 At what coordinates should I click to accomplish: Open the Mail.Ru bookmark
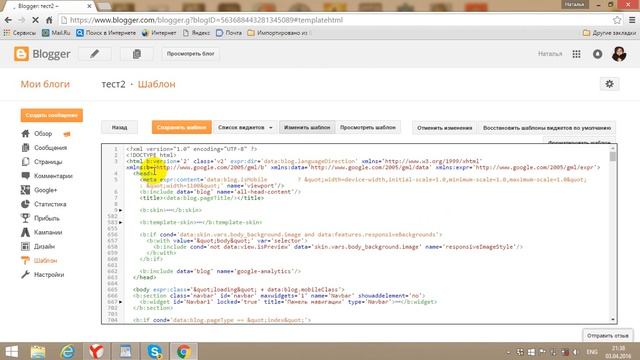point(56,33)
